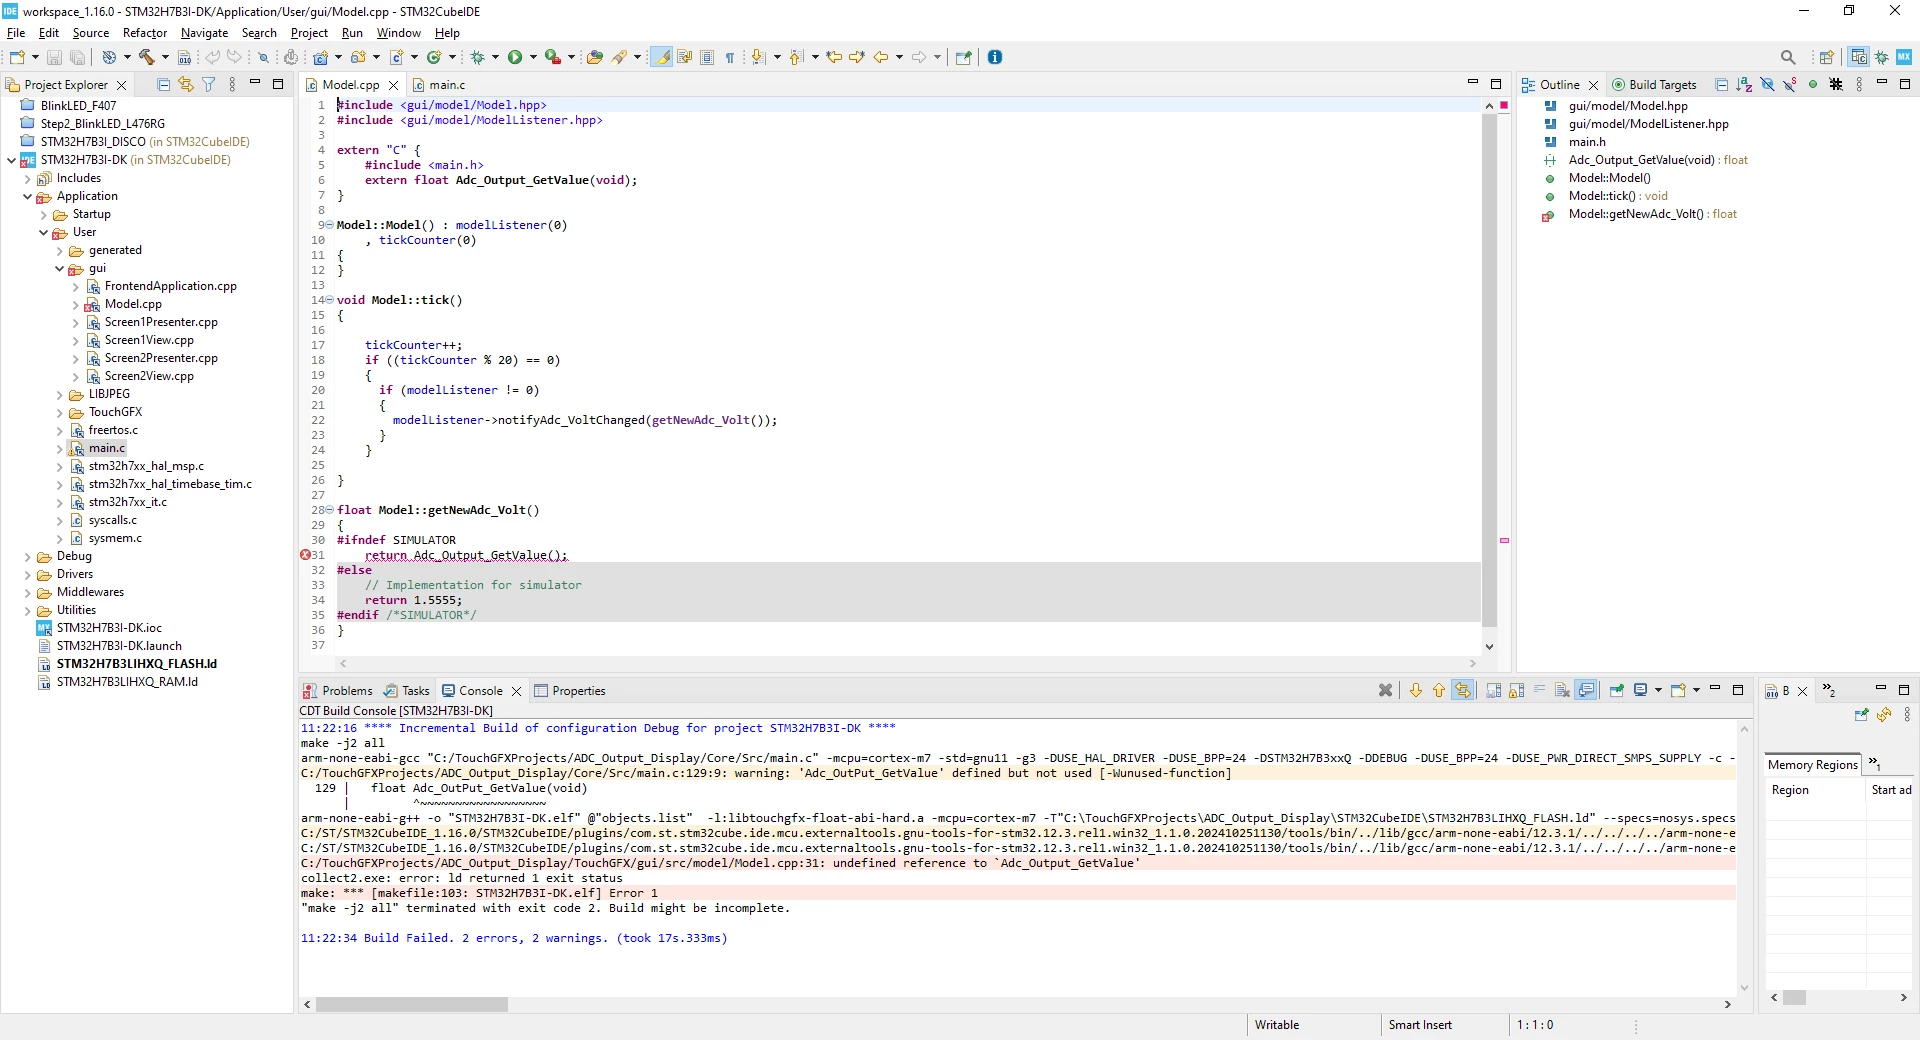Click the green Run play icon
The width and height of the screenshot is (1920, 1040).
pos(515,57)
